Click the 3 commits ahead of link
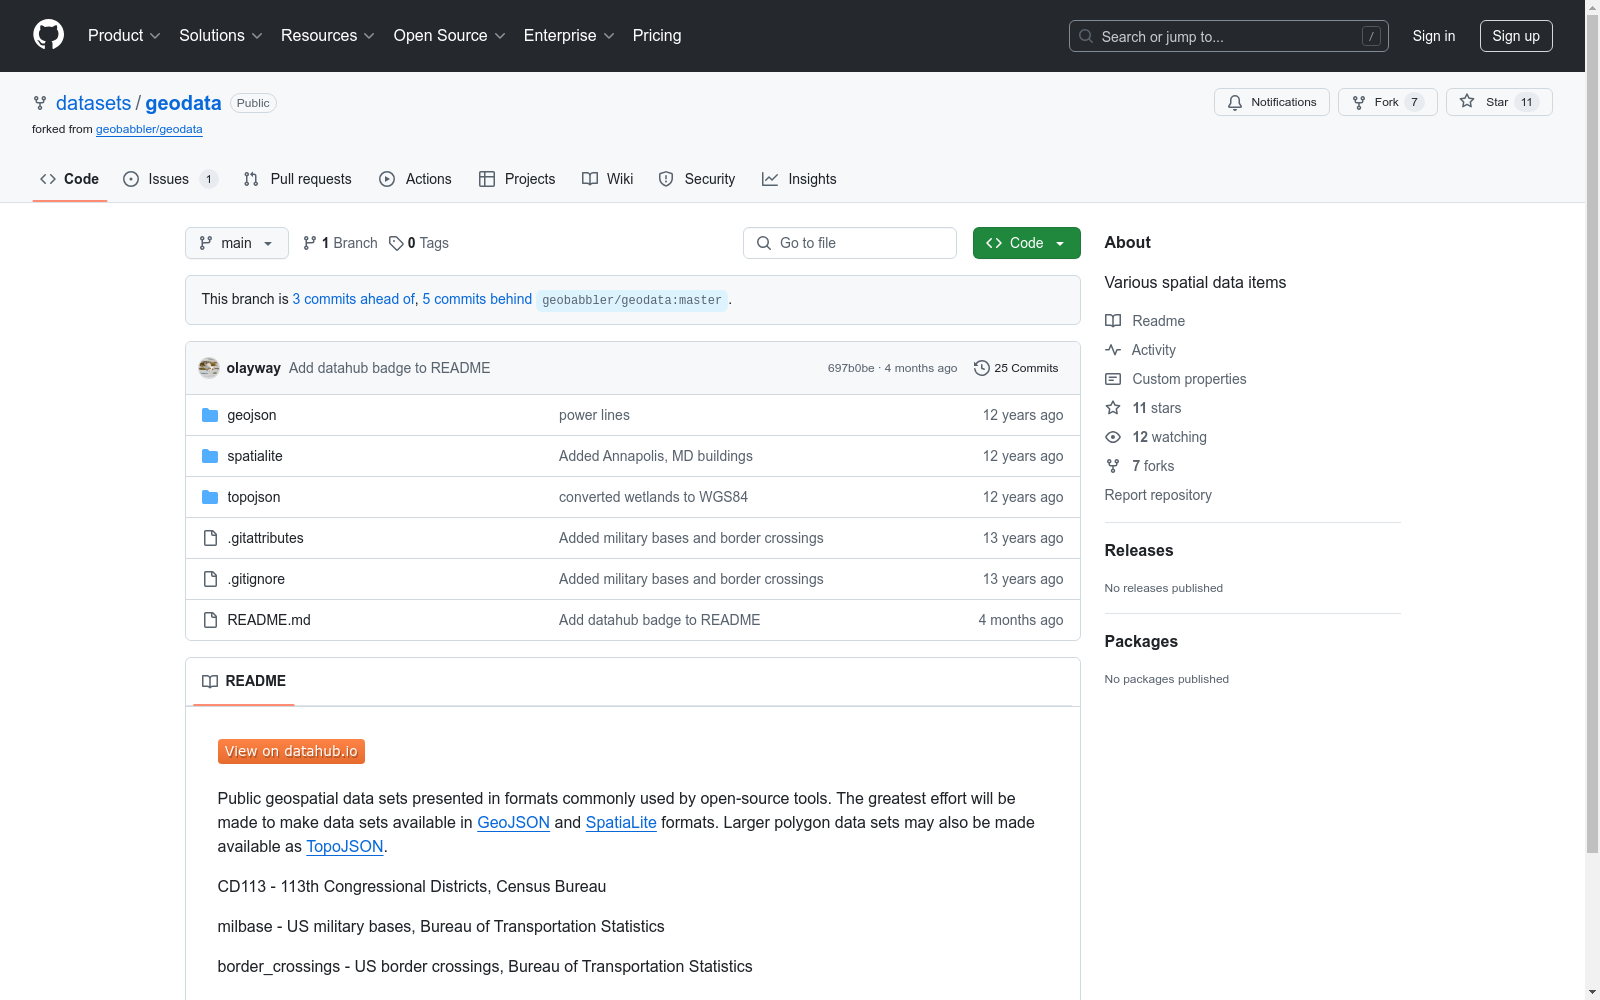This screenshot has width=1600, height=1000. pos(353,299)
